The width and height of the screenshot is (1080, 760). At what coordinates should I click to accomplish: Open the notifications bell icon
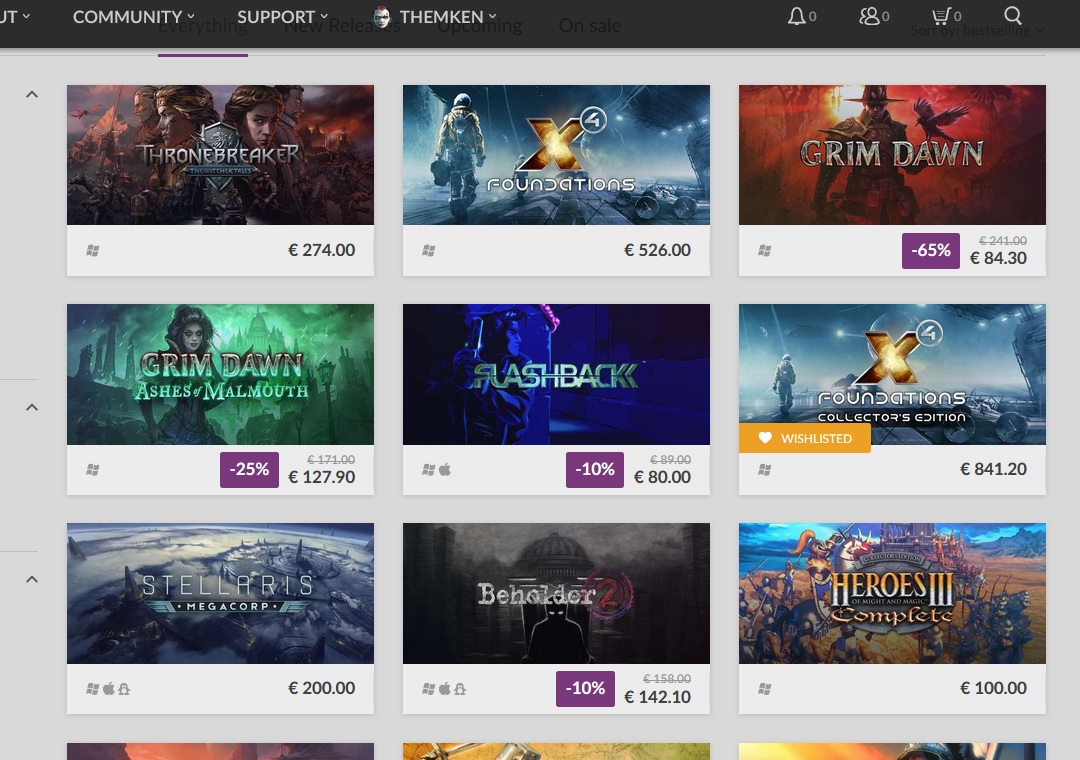(796, 16)
